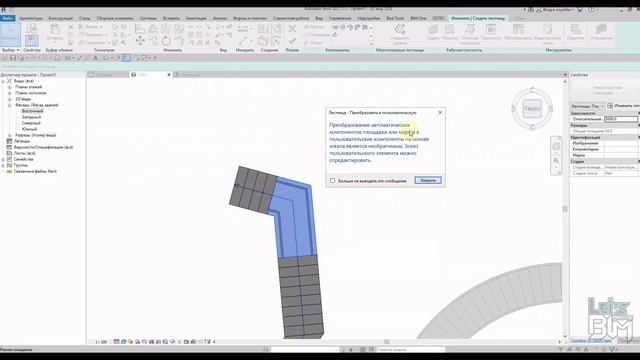This screenshot has width=640, height=360.
Task: Select Листы (все) in project browser
Action: 25,153
